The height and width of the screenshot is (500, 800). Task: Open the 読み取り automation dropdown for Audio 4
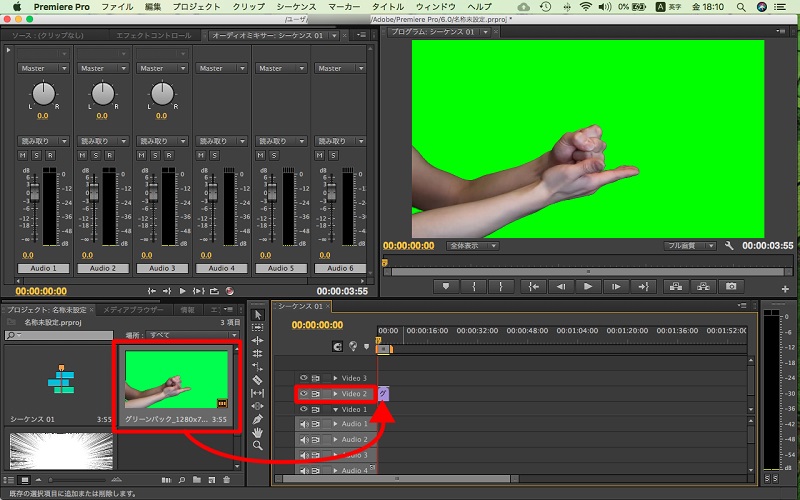coord(222,141)
